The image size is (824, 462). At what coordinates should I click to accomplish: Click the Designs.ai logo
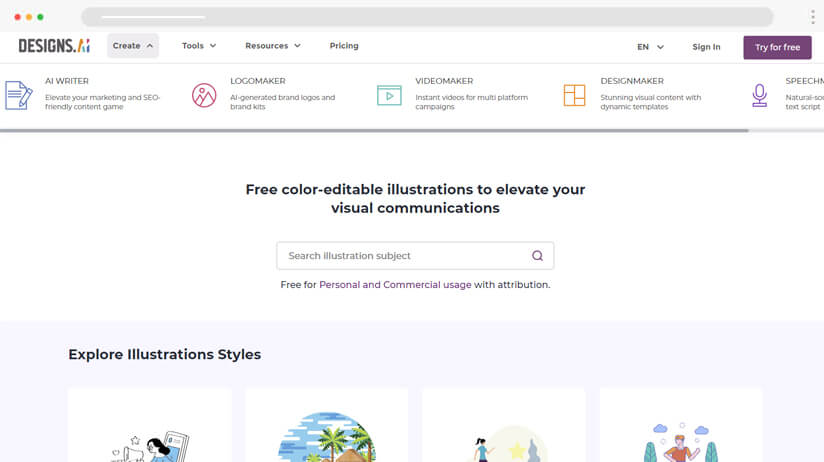[54, 46]
